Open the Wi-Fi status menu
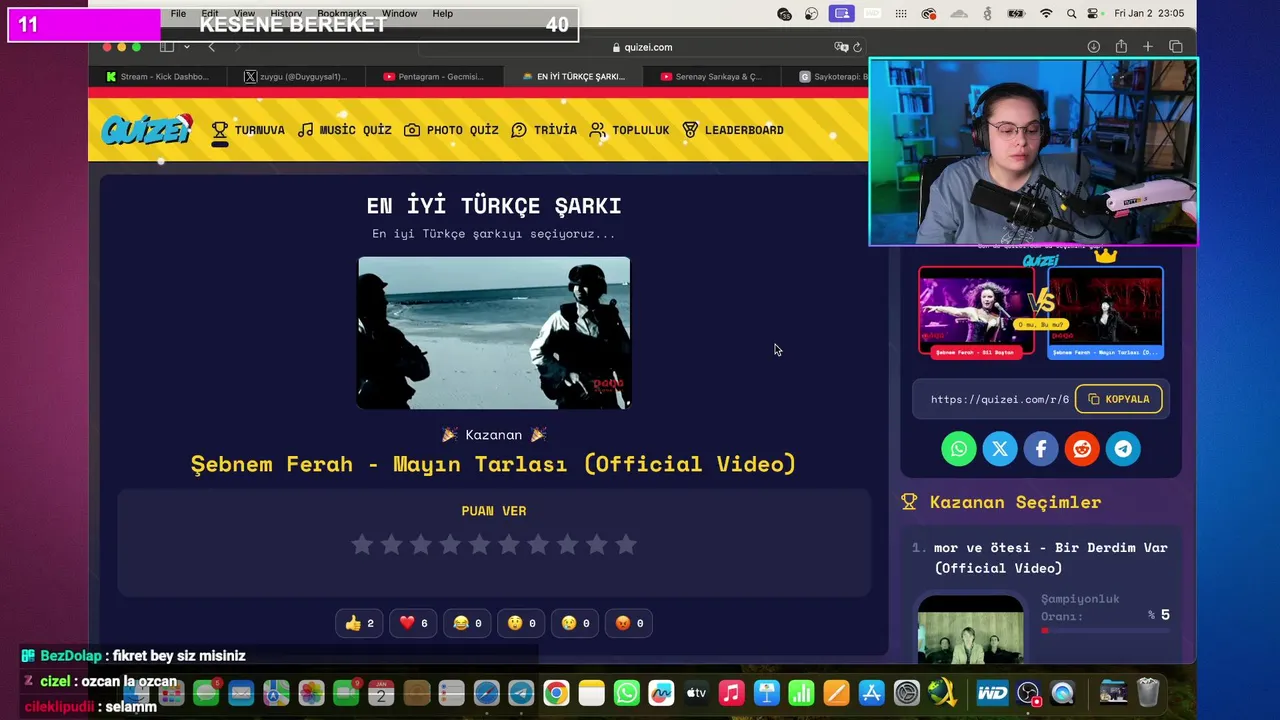The height and width of the screenshot is (720, 1280). [1046, 14]
